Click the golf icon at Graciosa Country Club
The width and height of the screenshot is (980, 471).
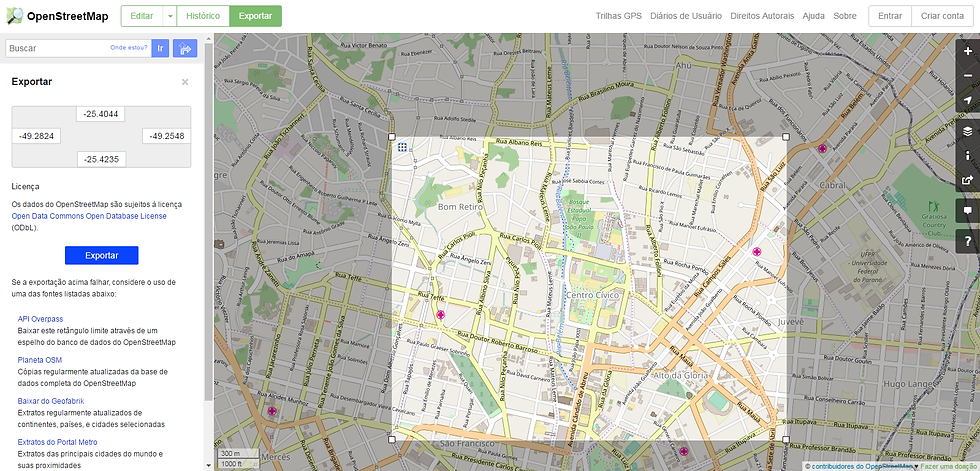(x=935, y=206)
